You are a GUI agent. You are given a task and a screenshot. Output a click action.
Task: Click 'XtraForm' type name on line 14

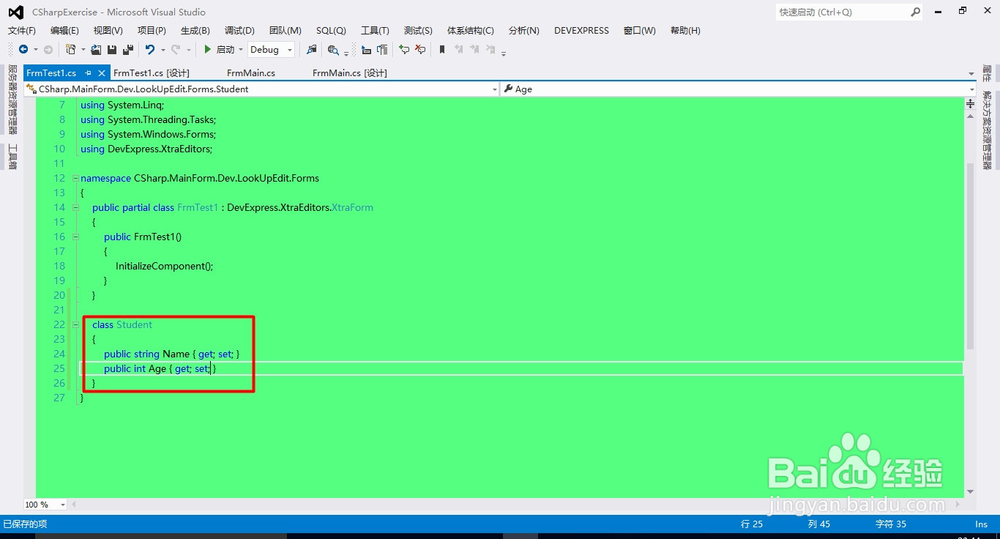[x=352, y=207]
